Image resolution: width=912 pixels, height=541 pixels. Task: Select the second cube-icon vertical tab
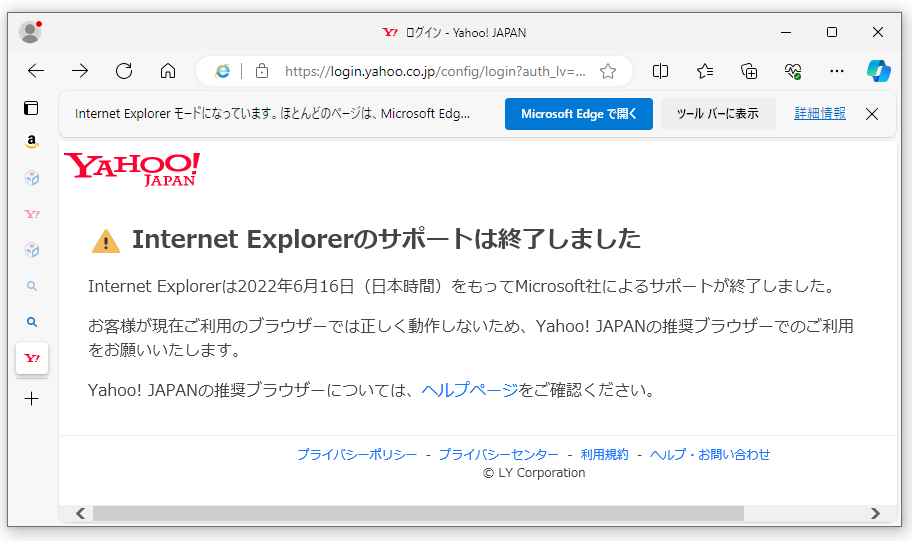tap(32, 250)
